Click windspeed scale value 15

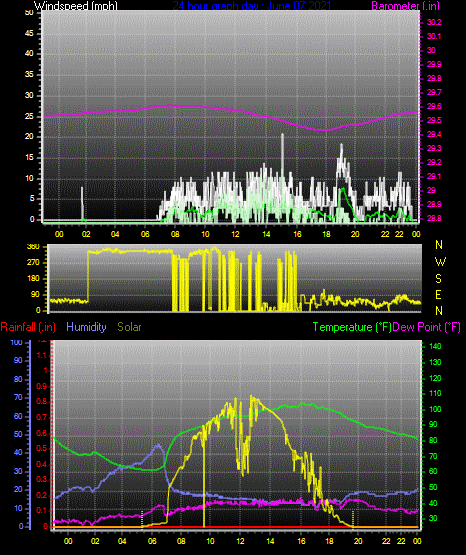tap(29, 158)
